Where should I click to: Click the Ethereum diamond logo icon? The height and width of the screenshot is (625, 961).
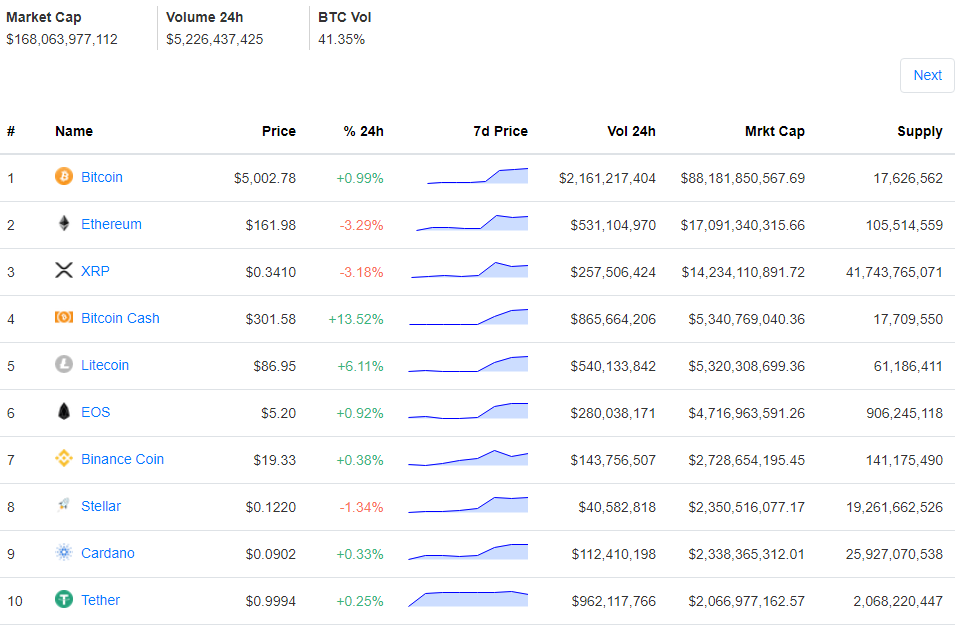[64, 224]
